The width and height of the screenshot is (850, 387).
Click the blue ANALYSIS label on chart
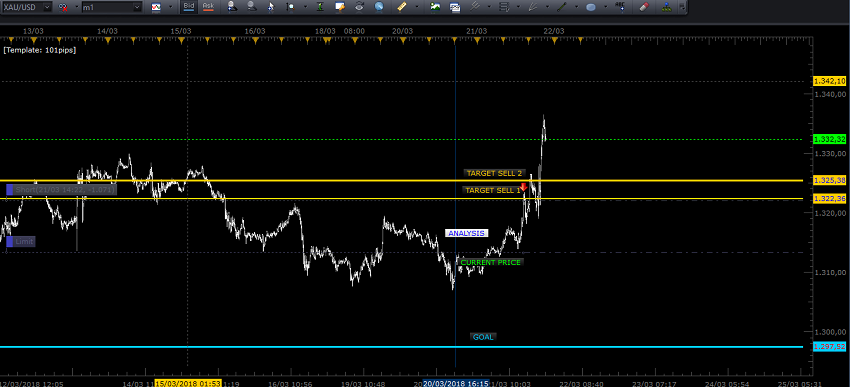point(467,233)
